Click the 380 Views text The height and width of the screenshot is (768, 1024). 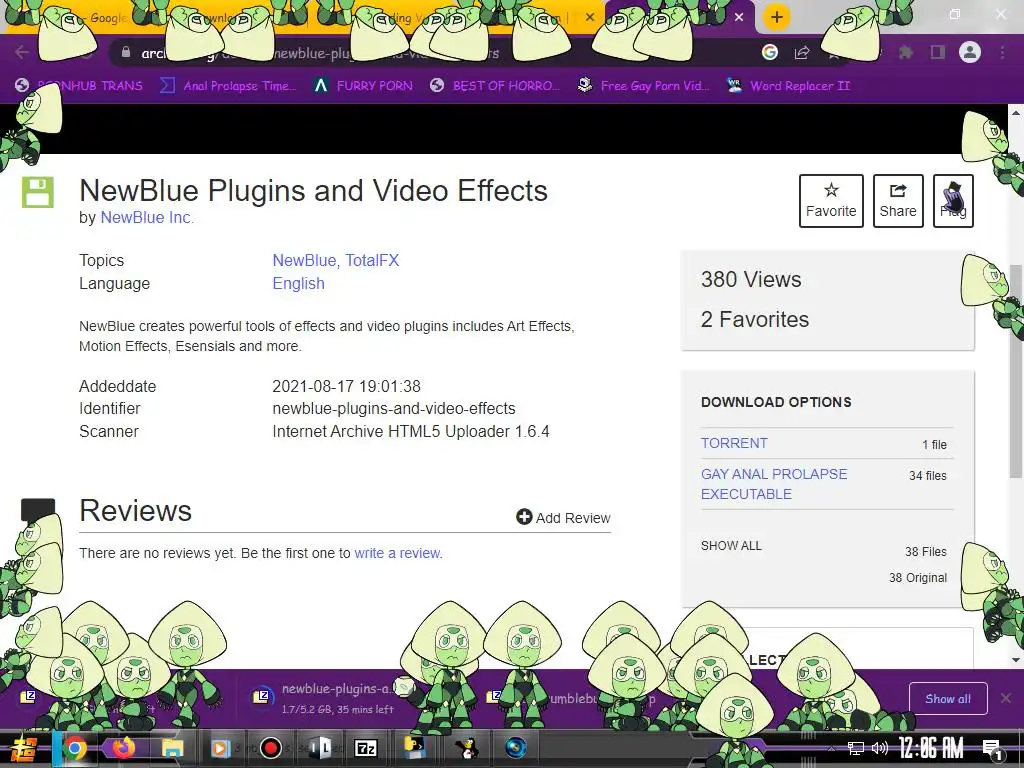click(x=751, y=280)
